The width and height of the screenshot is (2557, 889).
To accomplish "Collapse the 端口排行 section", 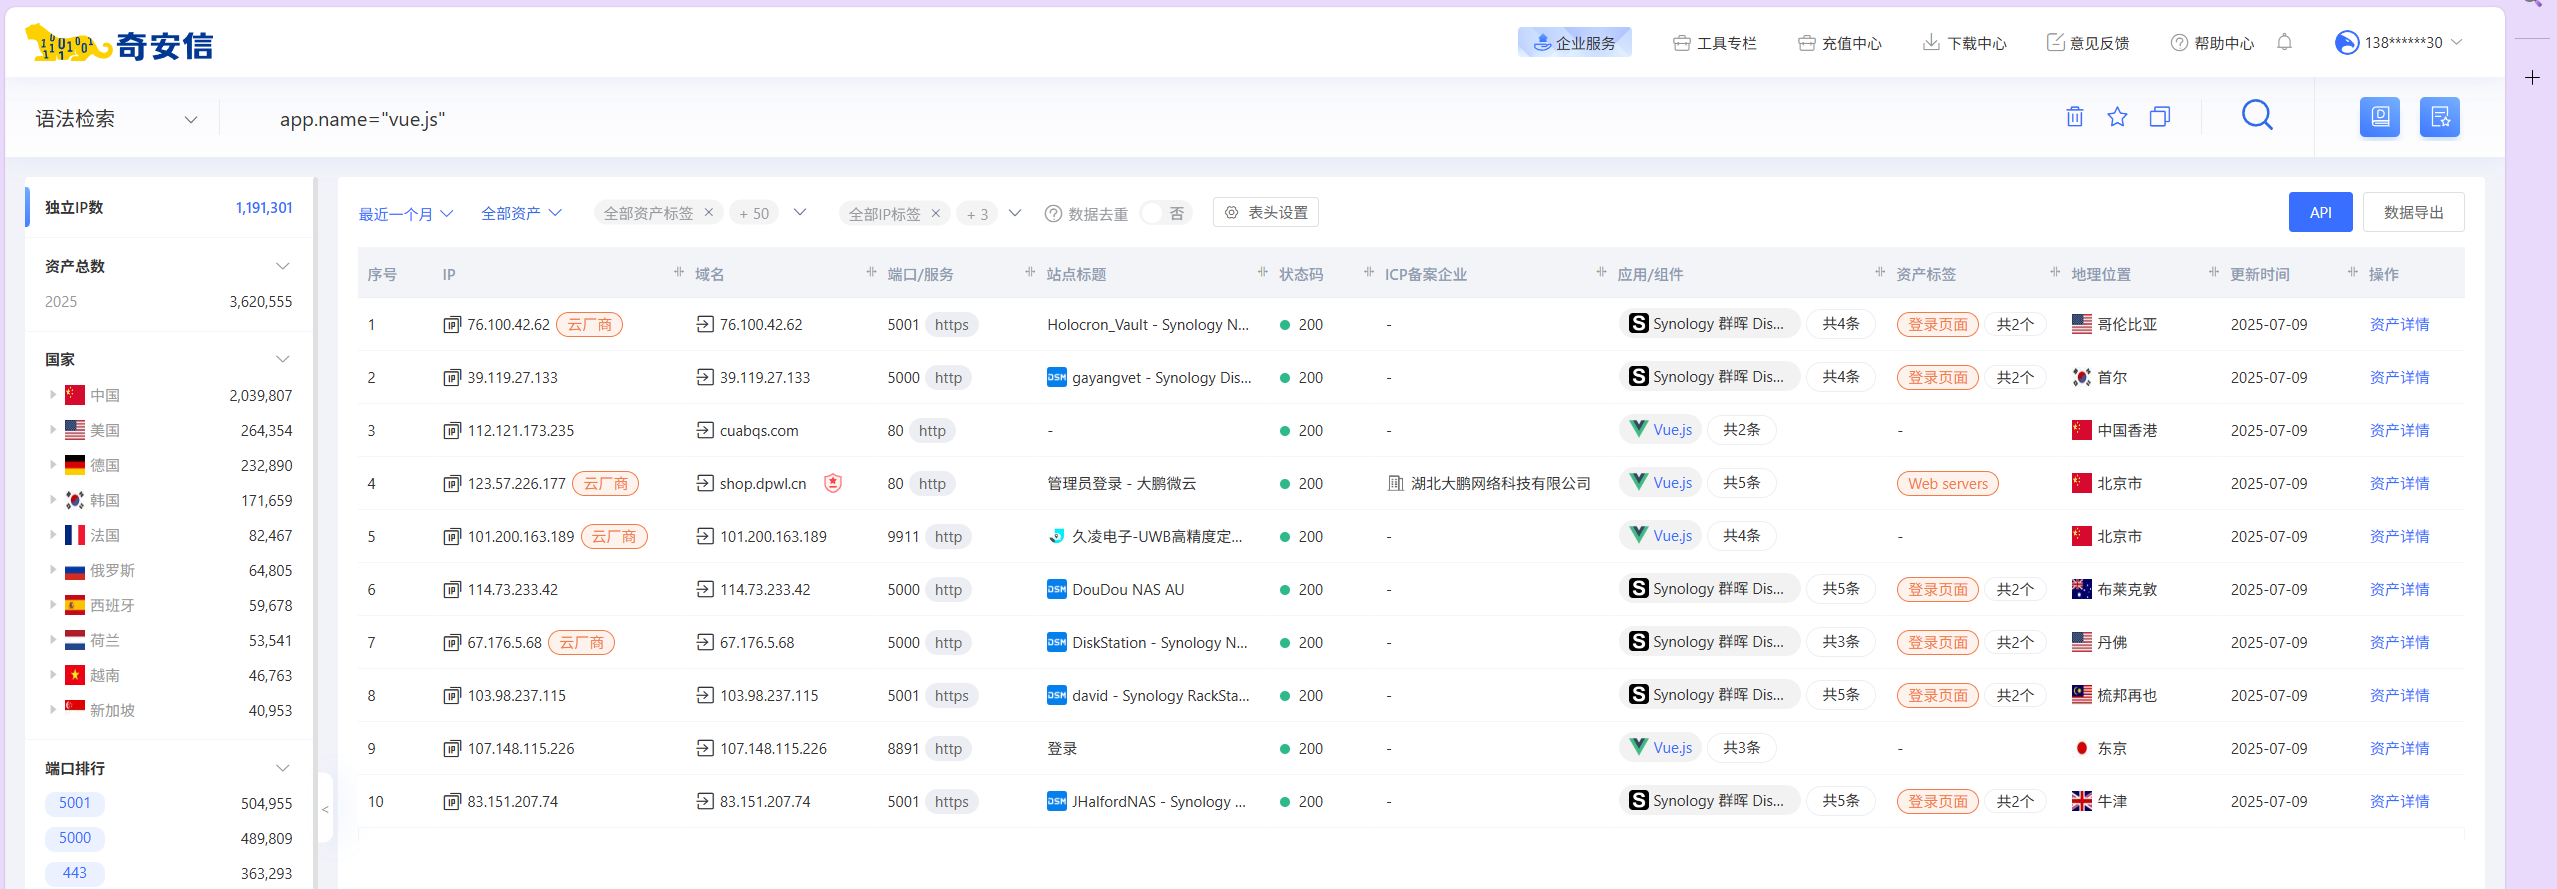I will coord(283,768).
